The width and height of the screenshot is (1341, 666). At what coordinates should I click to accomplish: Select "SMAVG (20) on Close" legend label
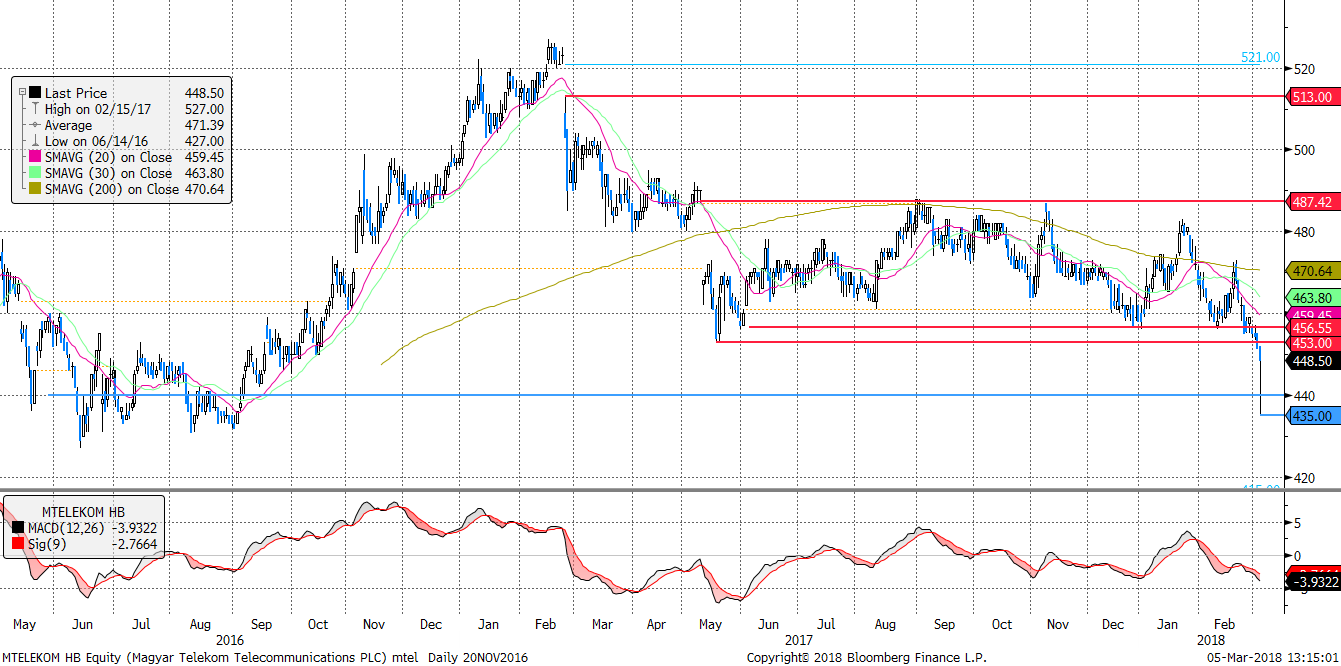108,157
